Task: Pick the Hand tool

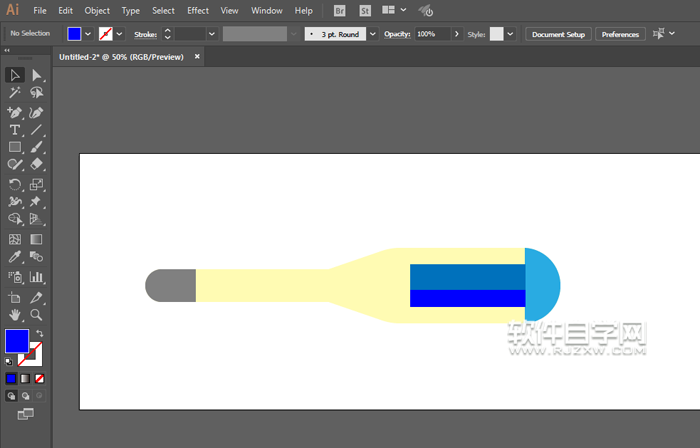Action: [15, 315]
